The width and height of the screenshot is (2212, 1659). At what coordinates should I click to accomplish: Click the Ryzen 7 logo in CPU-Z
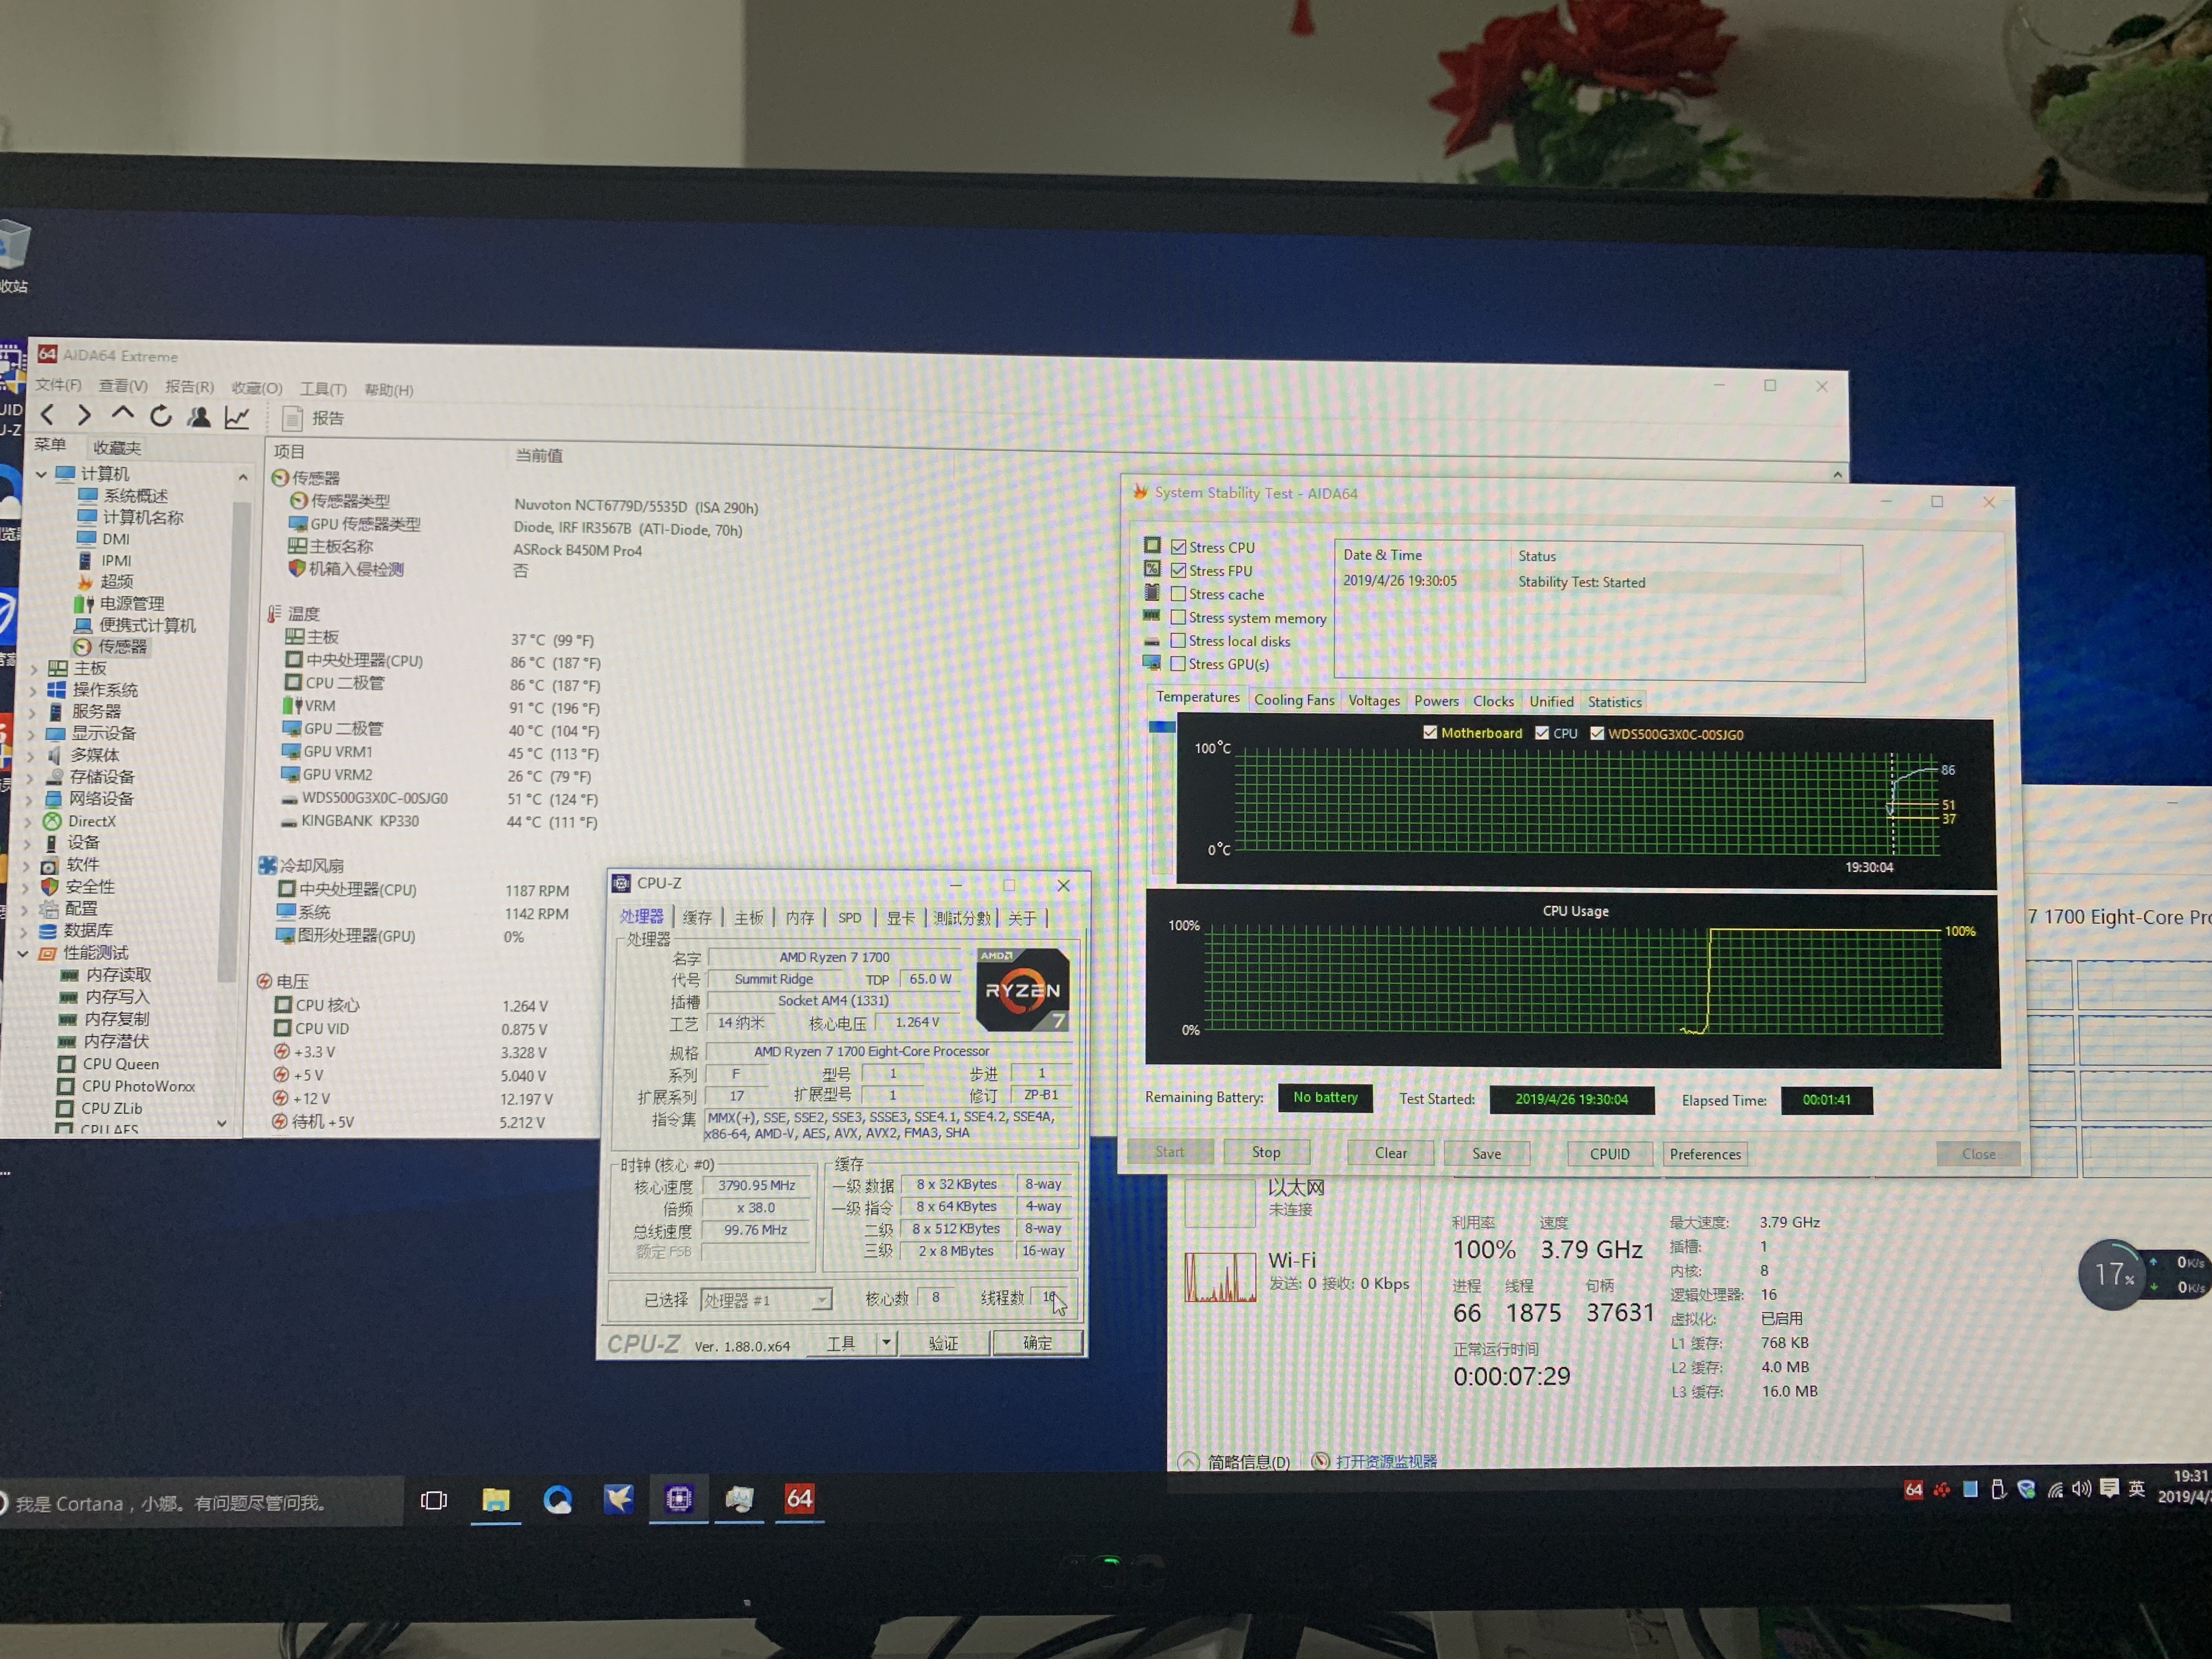tap(1022, 989)
